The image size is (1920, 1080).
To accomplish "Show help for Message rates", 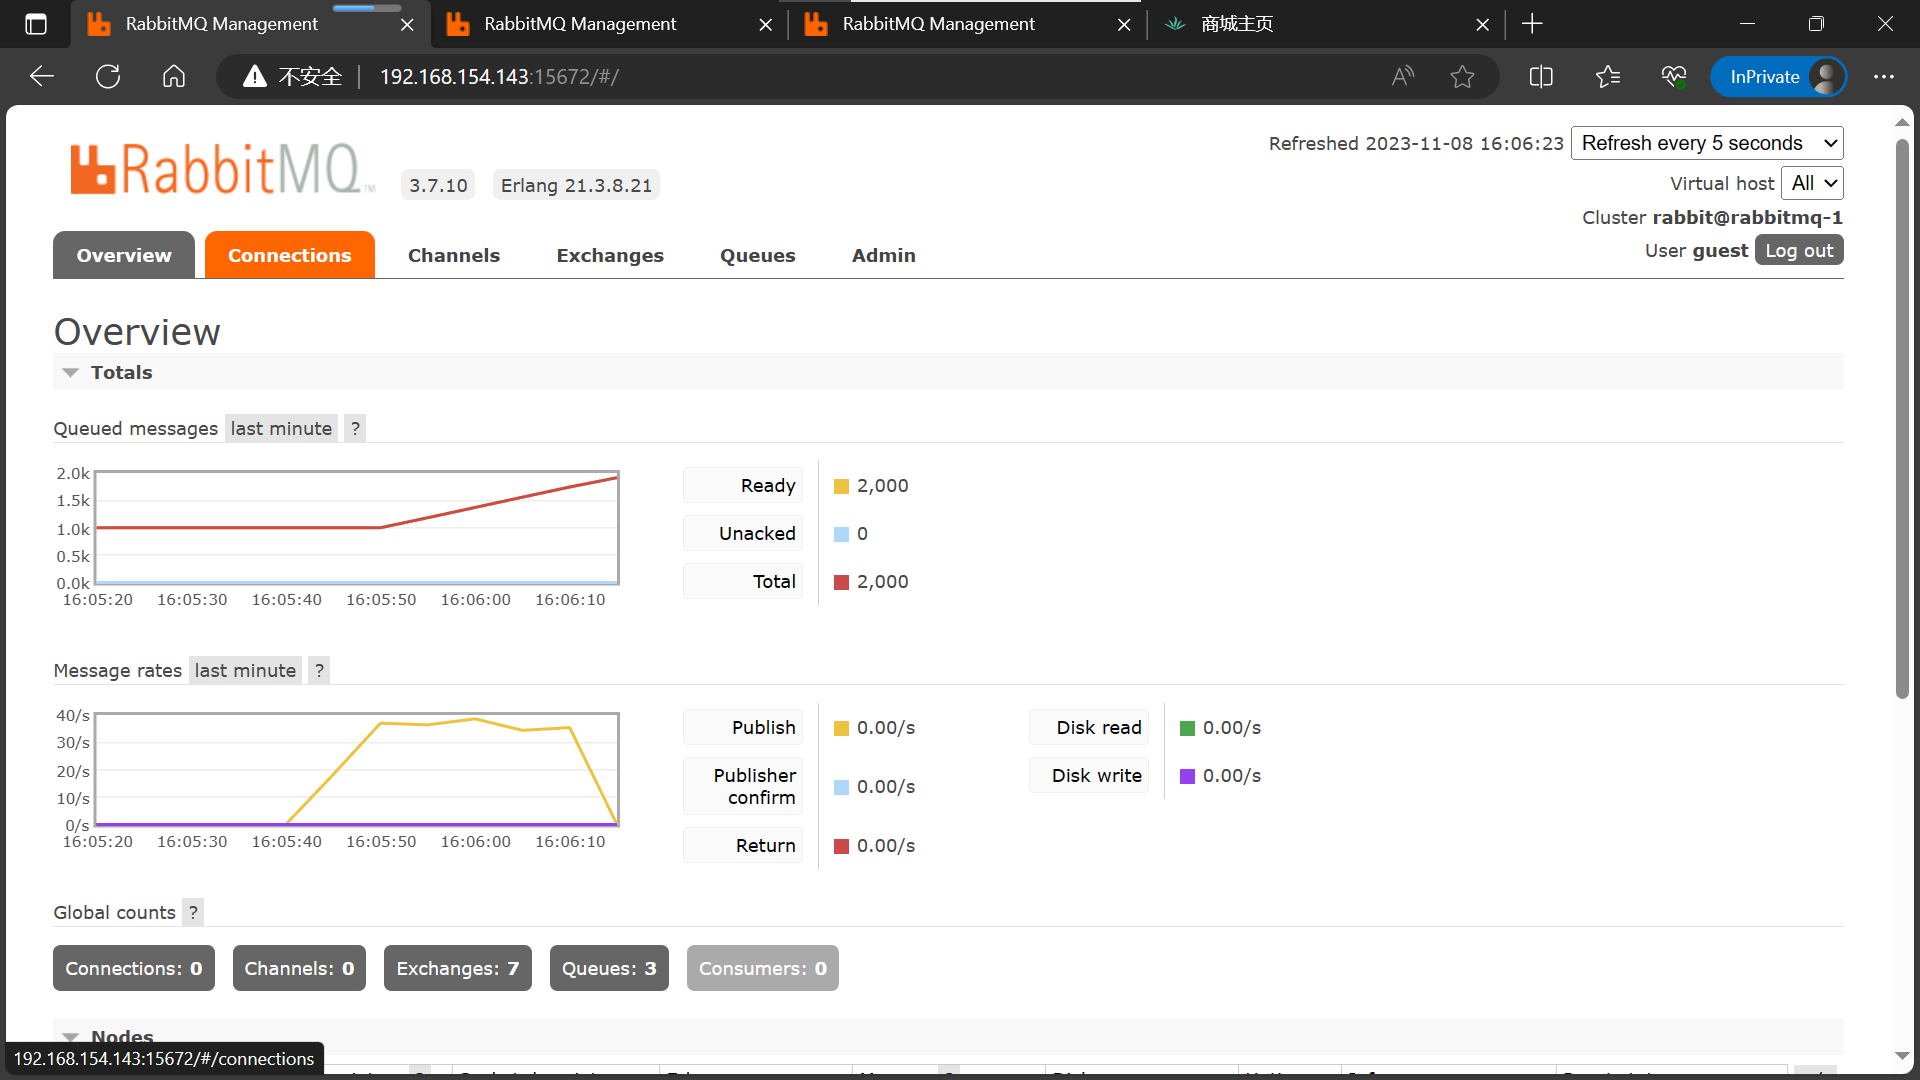I will point(319,670).
